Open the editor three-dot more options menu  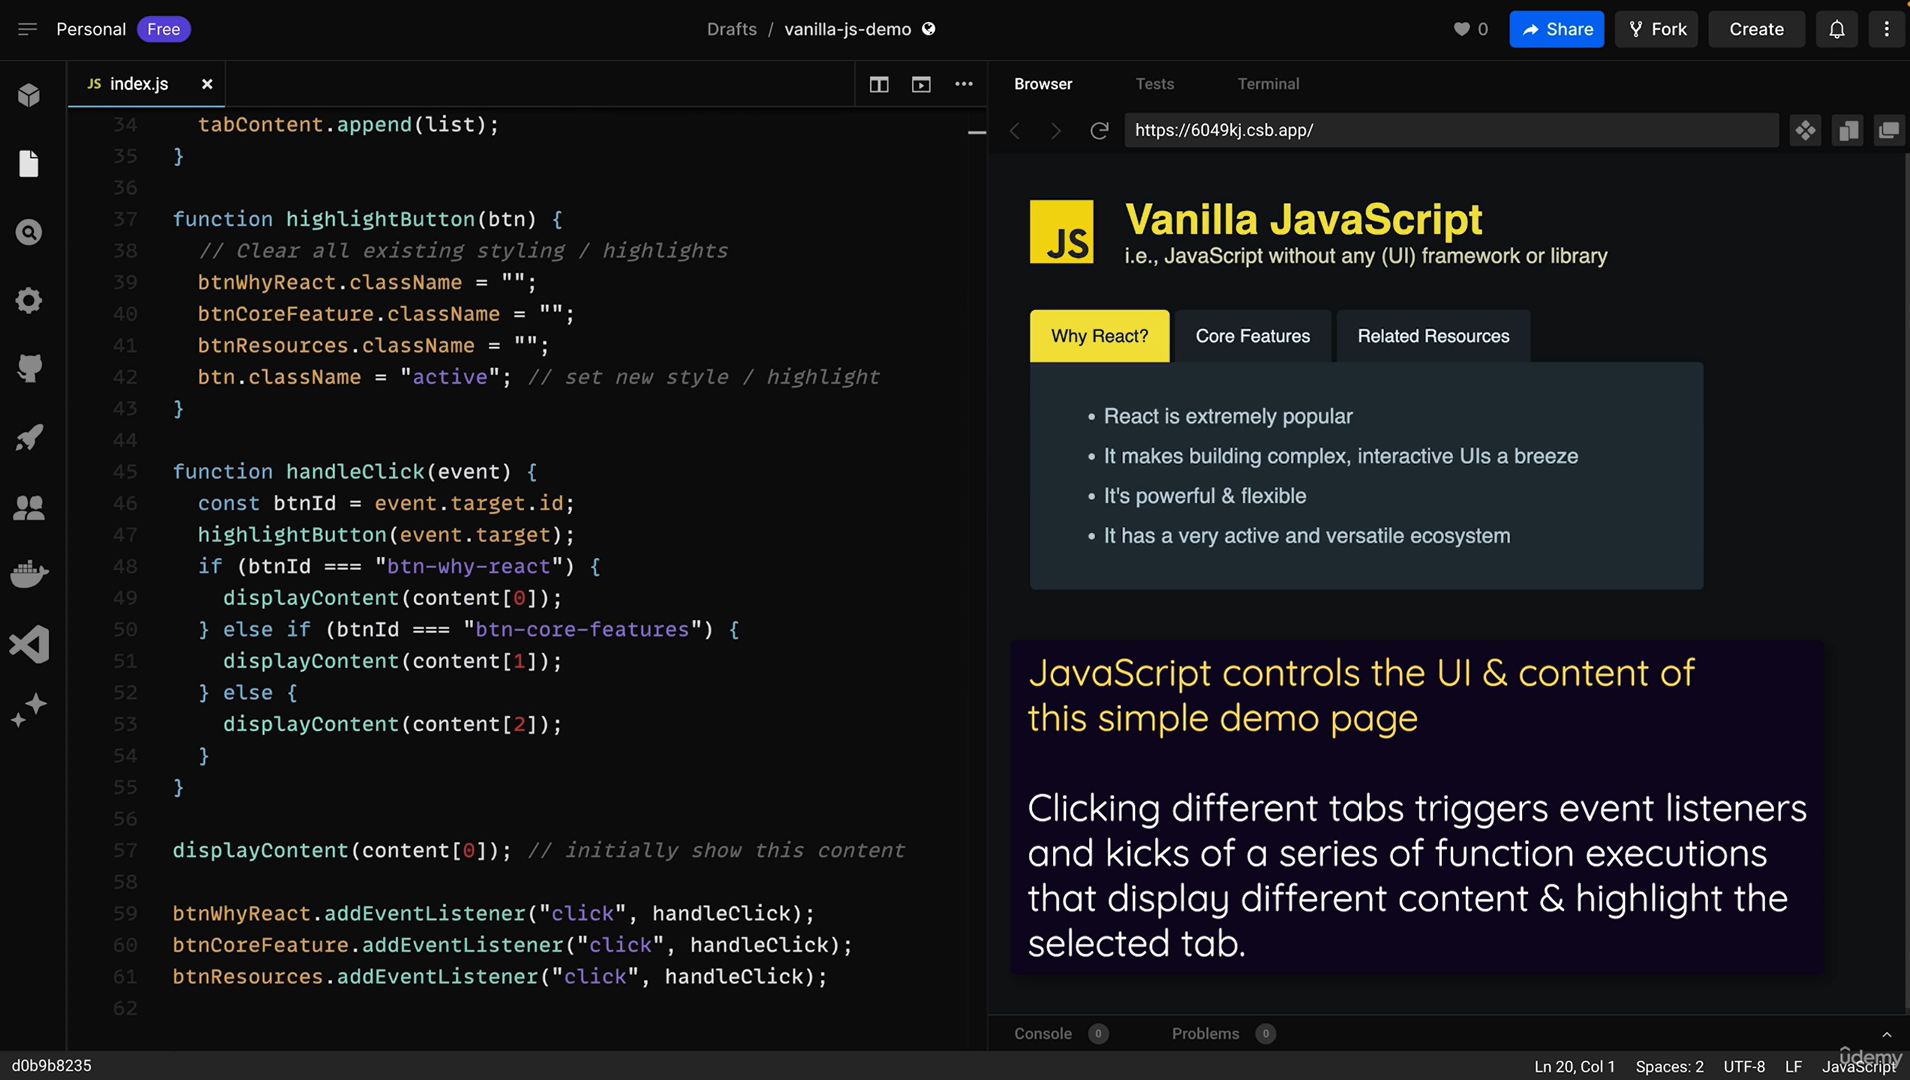pyautogui.click(x=964, y=84)
